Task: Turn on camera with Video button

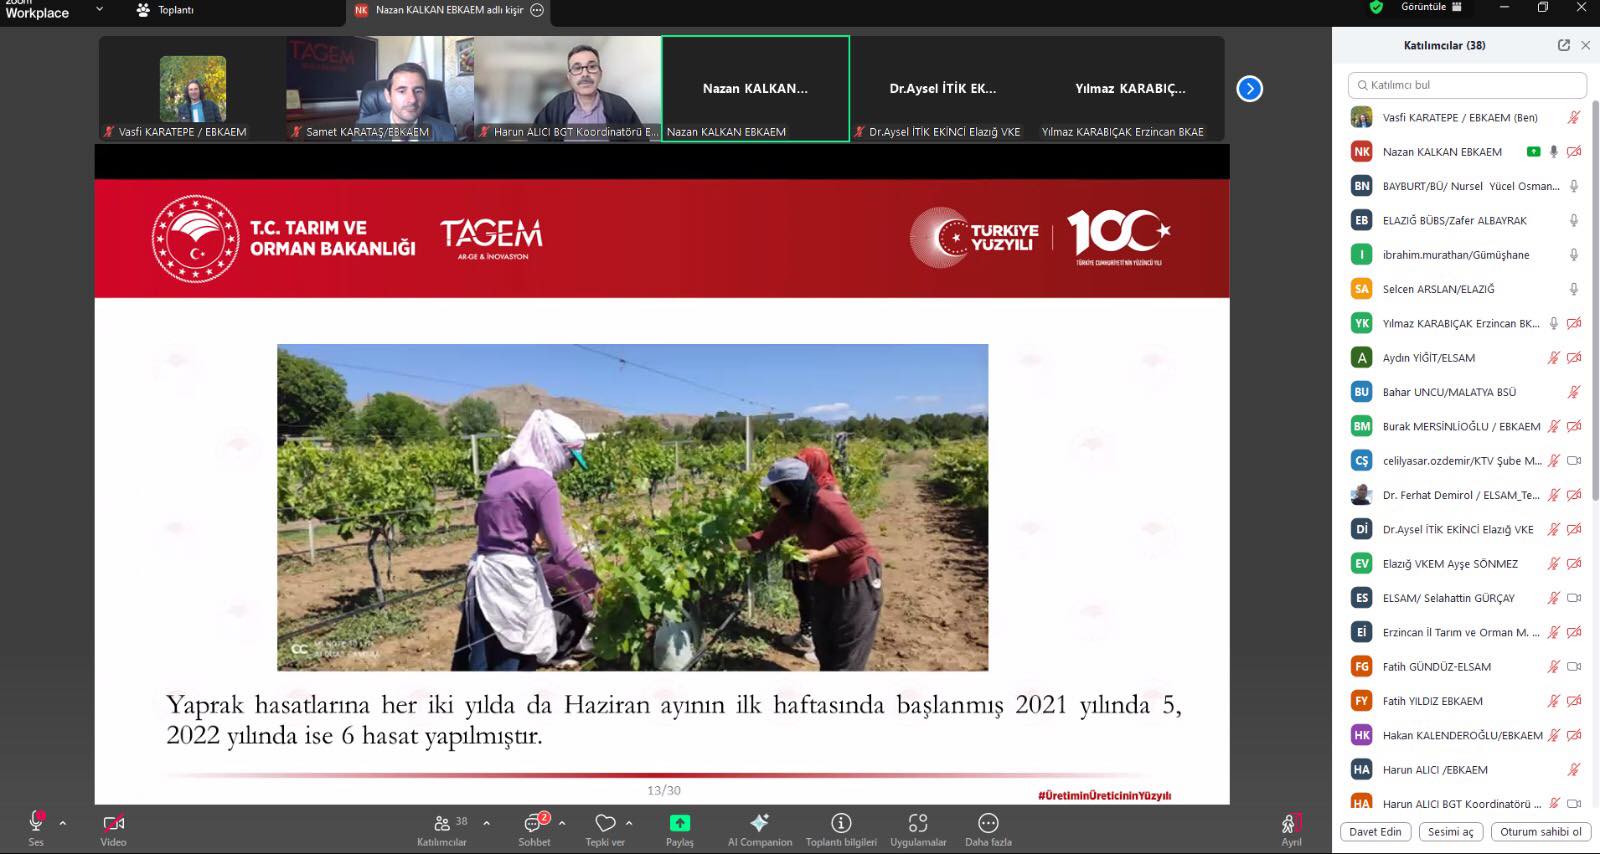Action: coord(113,823)
